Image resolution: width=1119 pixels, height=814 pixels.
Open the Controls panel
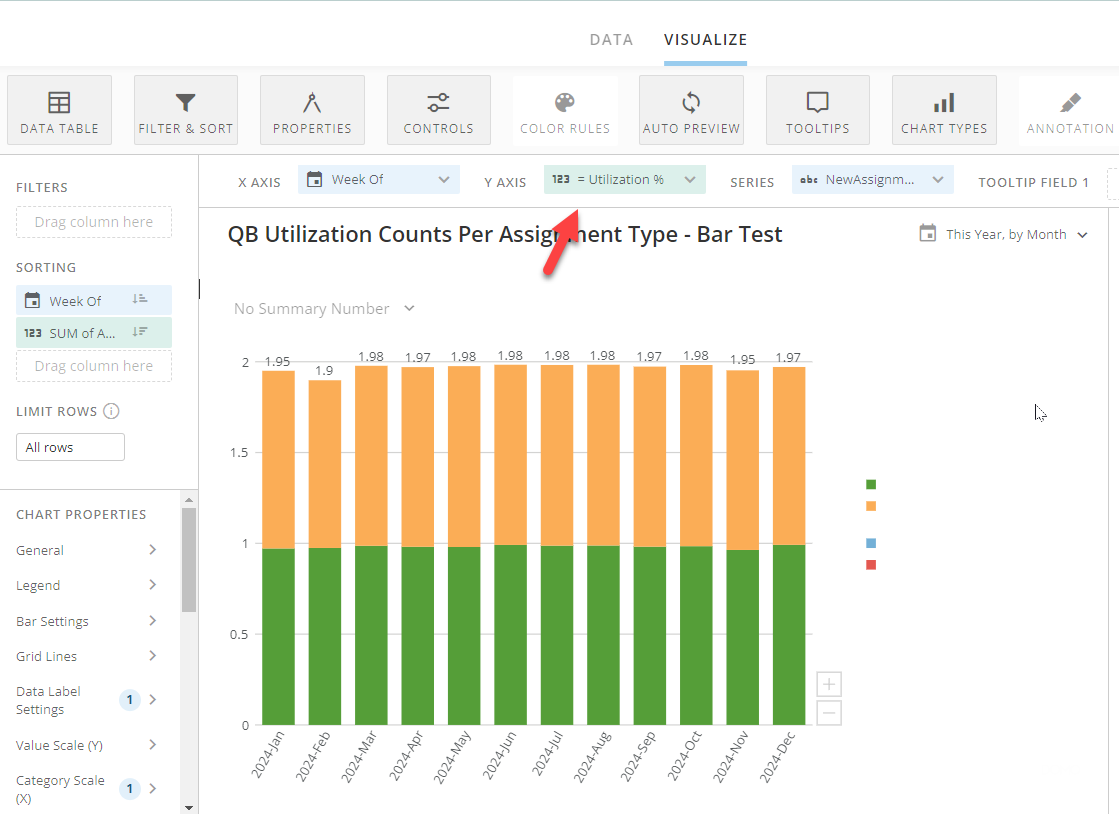pyautogui.click(x=438, y=111)
